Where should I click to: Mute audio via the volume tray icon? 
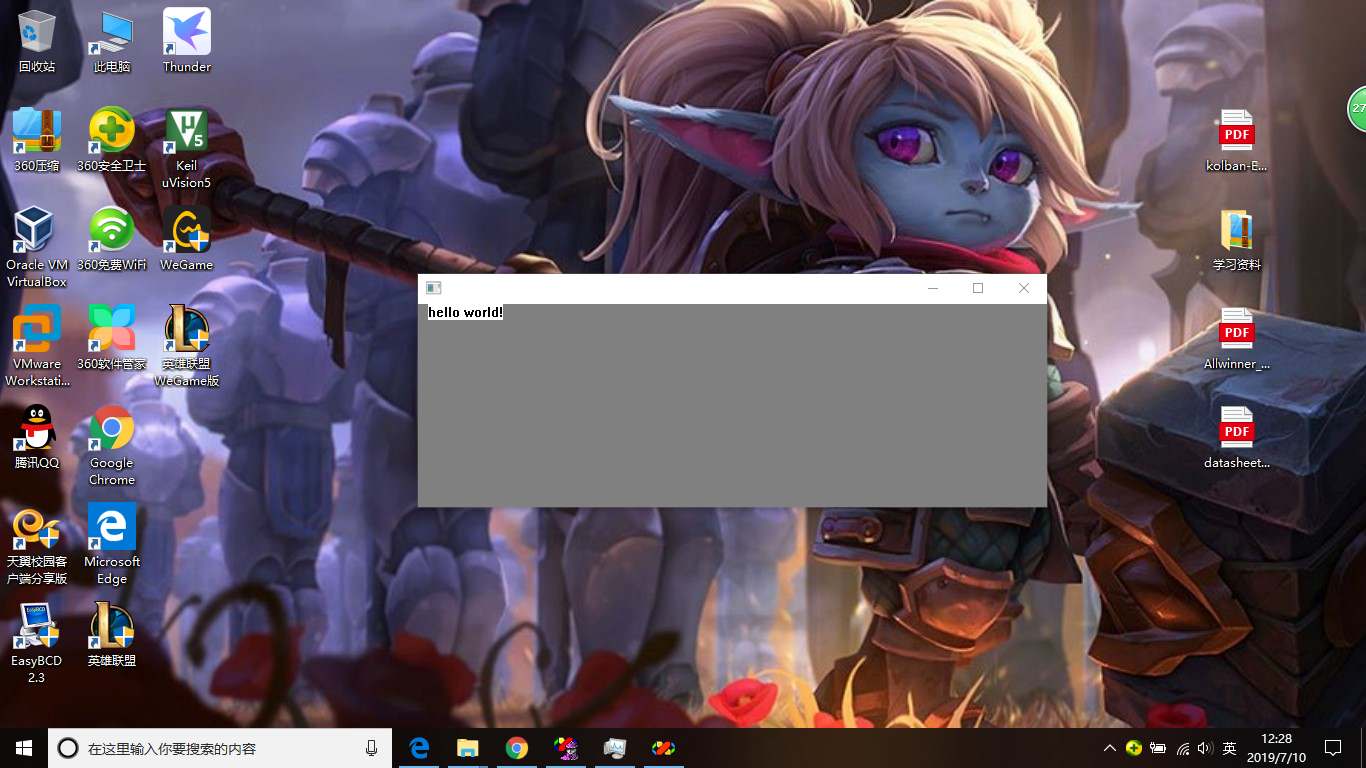click(x=1205, y=748)
